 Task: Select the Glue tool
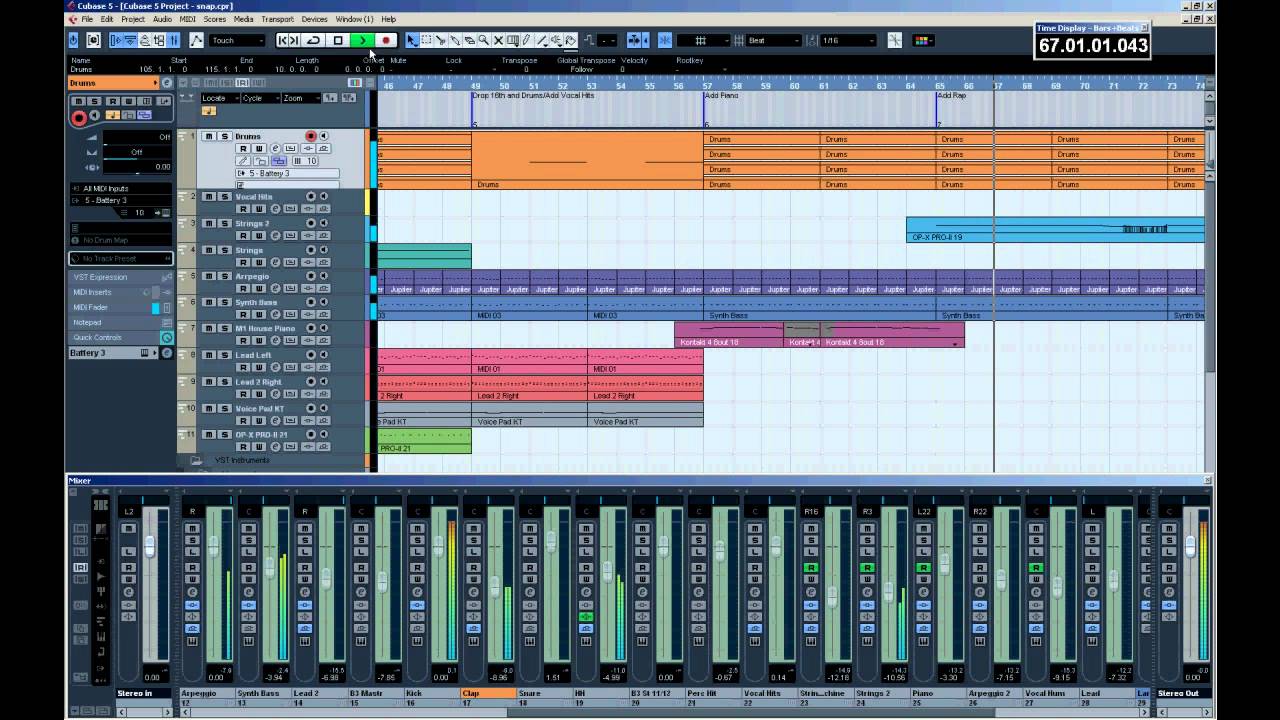coord(455,40)
